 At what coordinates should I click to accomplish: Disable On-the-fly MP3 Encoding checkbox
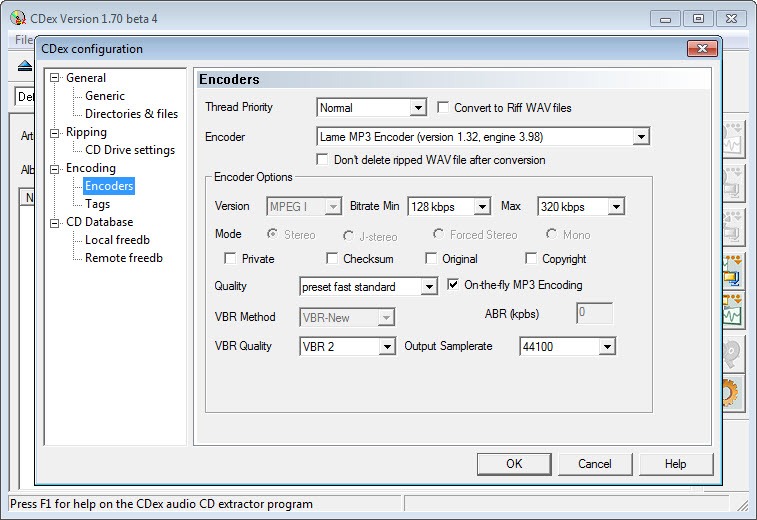[453, 284]
